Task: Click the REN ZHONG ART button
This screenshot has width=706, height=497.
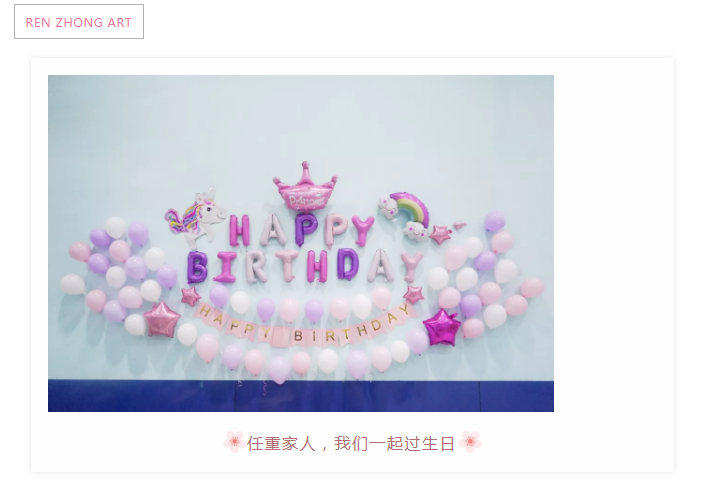Action: tap(79, 22)
